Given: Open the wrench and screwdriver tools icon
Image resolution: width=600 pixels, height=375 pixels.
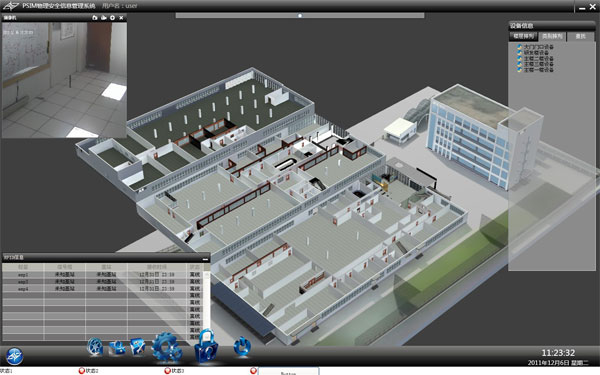Looking at the screenshot, I should (138, 347).
